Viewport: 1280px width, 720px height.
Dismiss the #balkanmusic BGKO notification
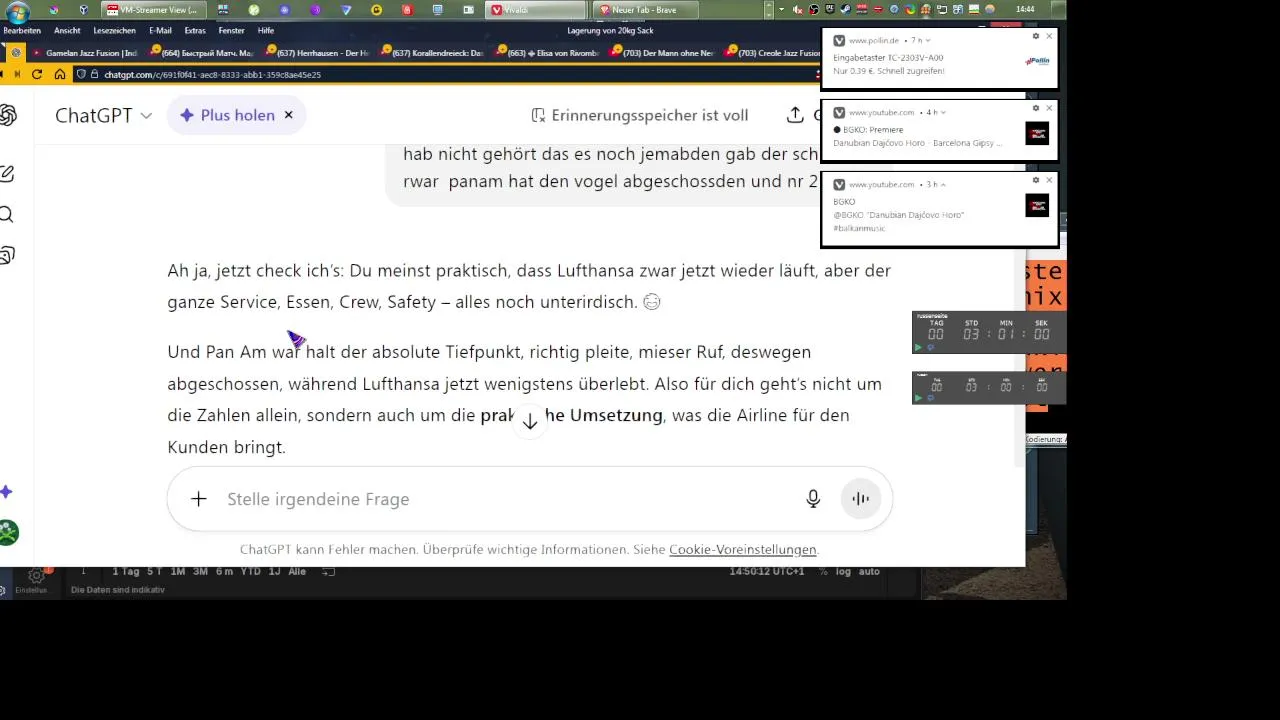pos(1049,180)
